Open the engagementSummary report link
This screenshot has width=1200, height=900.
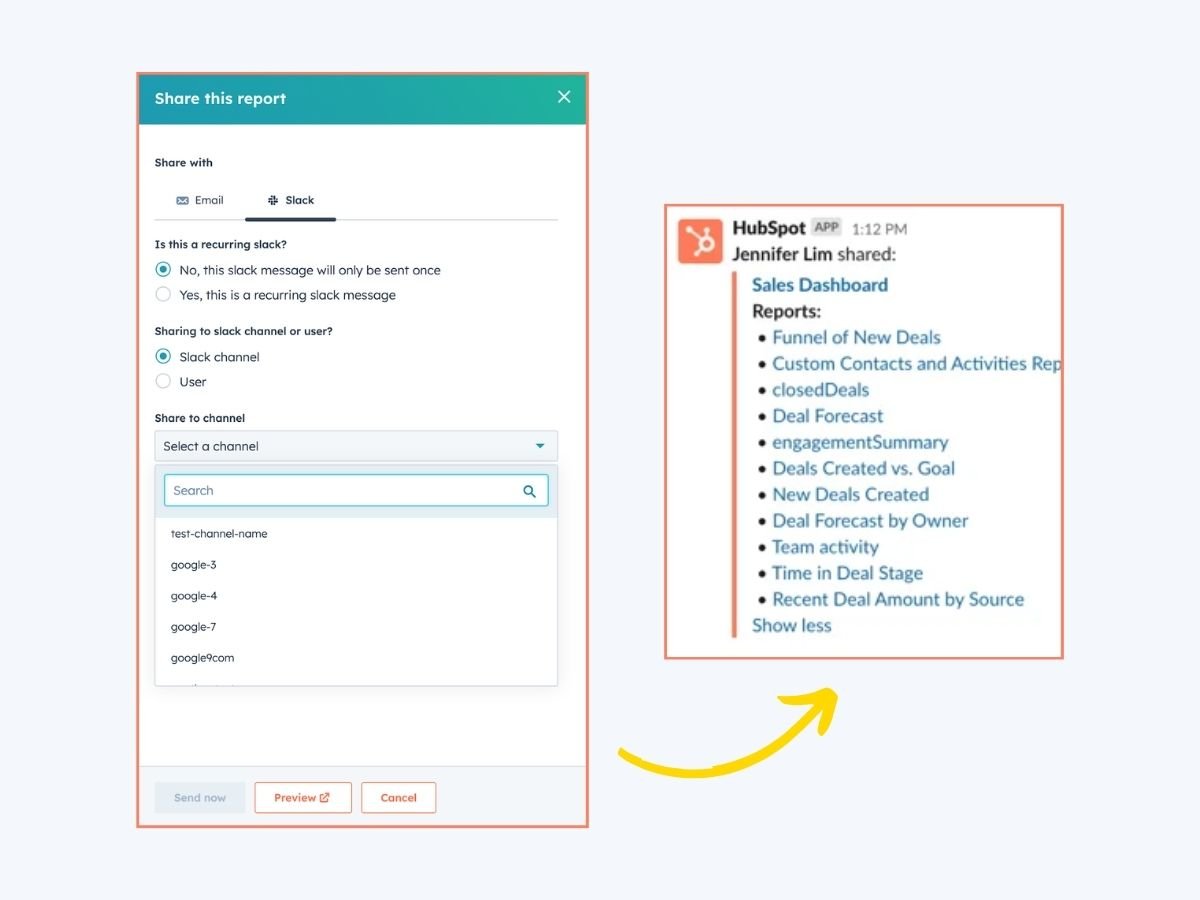(x=860, y=442)
